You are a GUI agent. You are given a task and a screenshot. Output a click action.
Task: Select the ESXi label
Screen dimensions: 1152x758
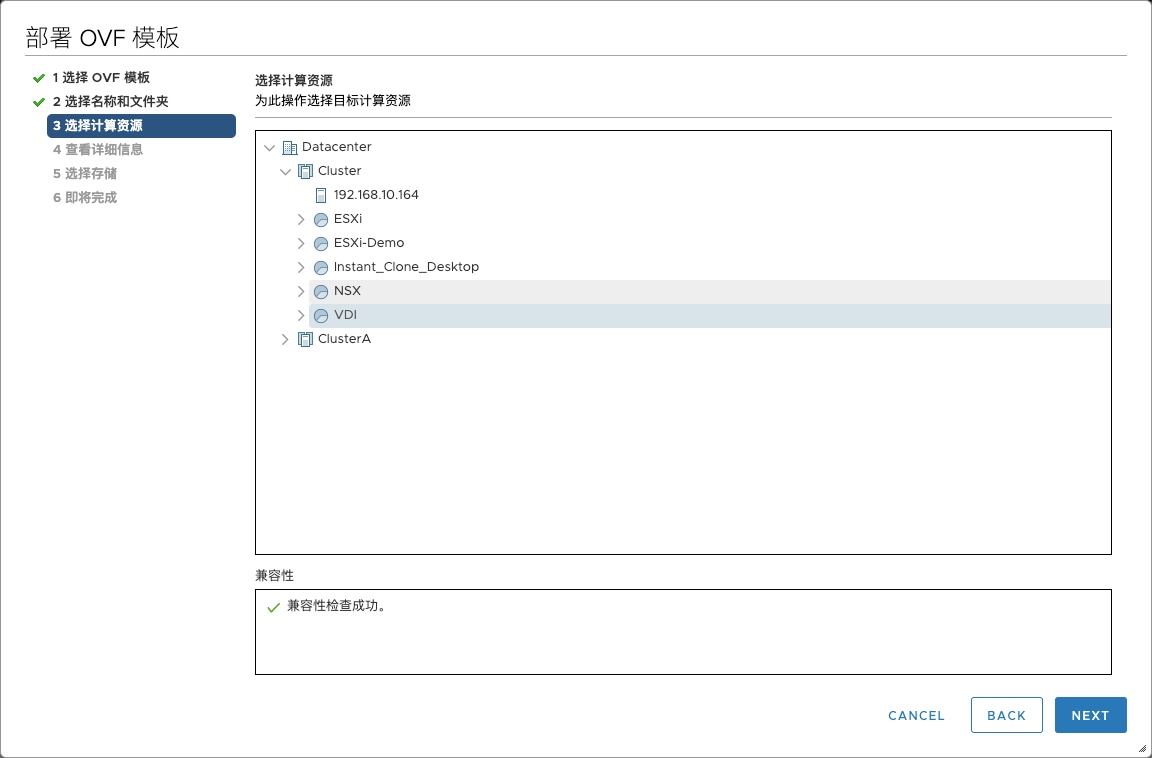point(348,219)
